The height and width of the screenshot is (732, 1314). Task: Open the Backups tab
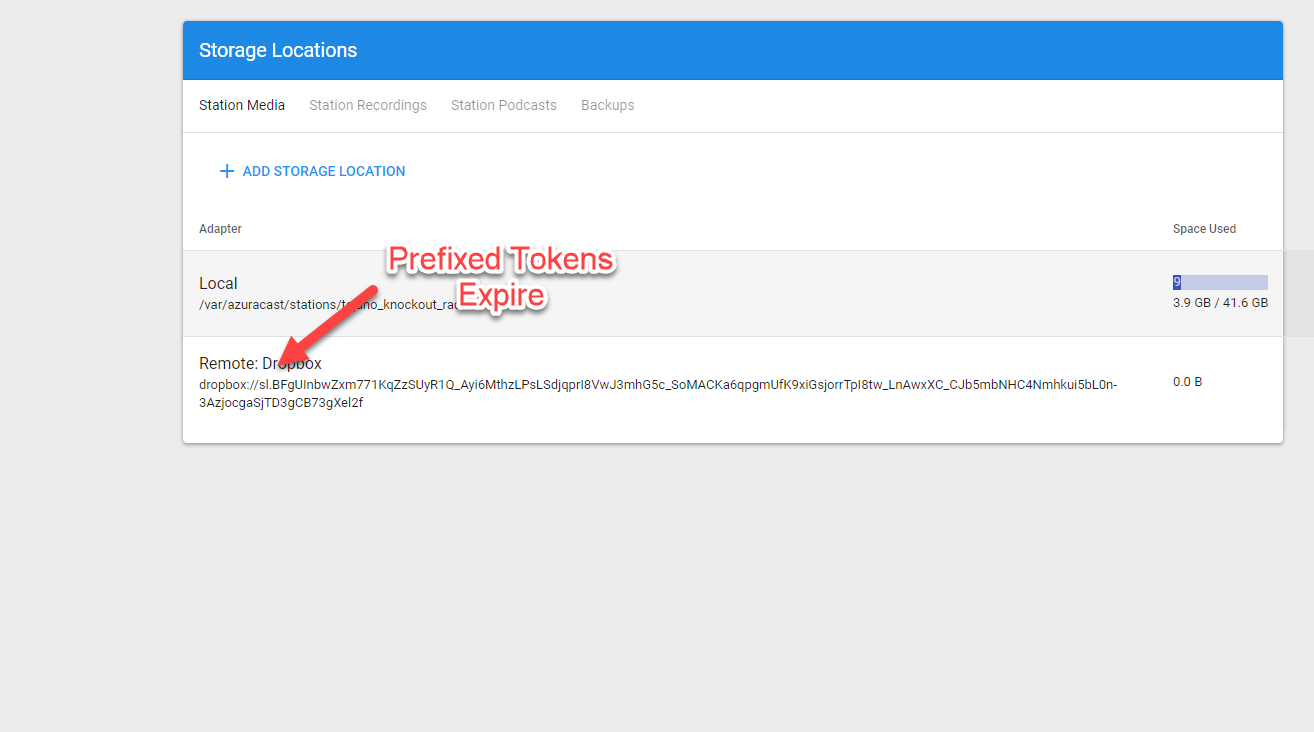[607, 105]
